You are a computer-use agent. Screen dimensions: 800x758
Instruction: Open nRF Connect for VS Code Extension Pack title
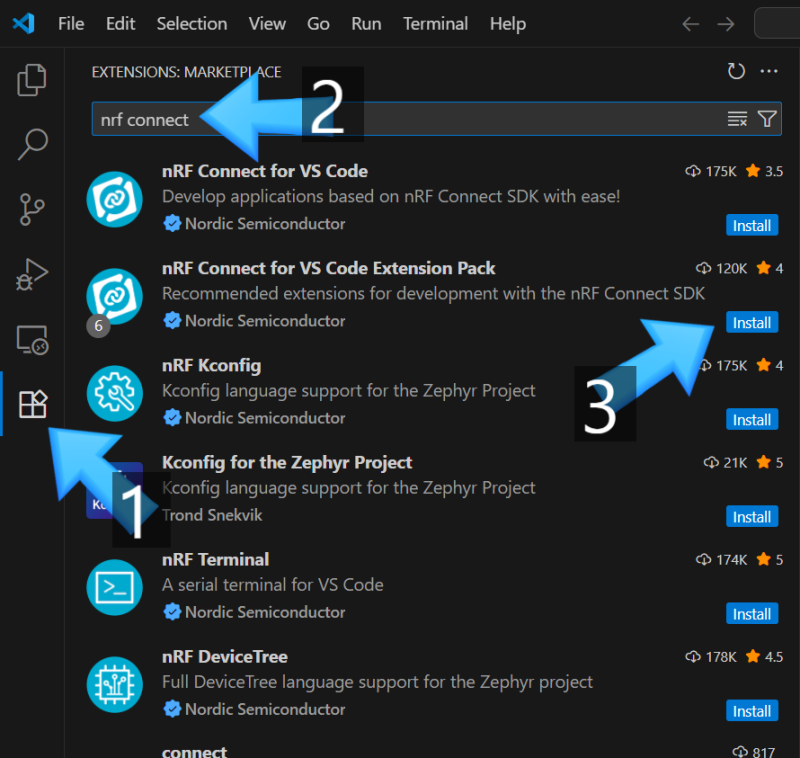[329, 268]
